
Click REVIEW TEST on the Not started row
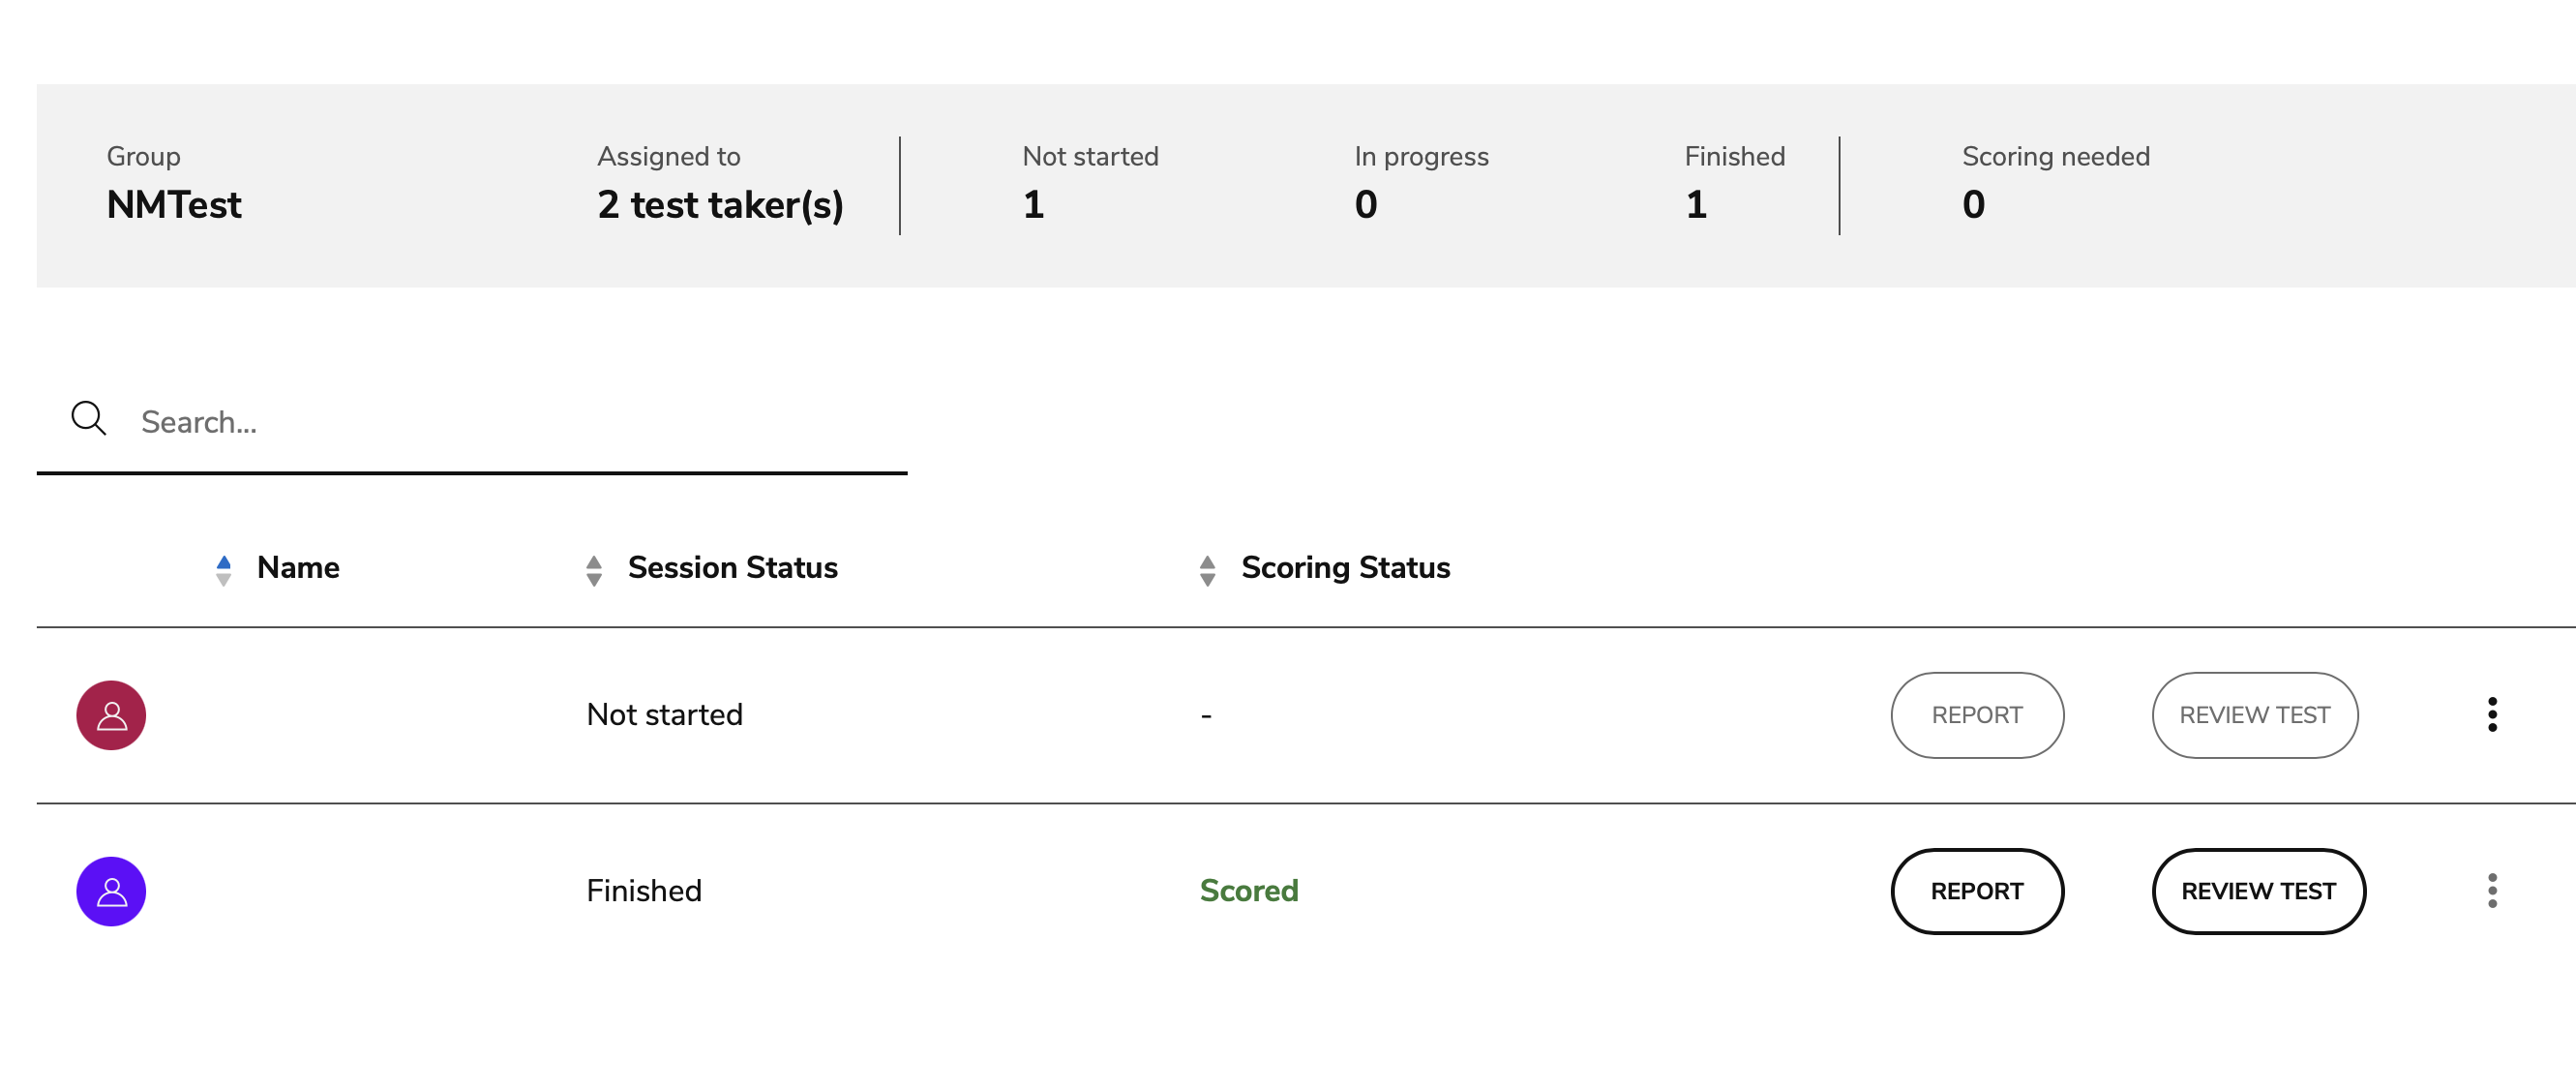pos(2254,714)
